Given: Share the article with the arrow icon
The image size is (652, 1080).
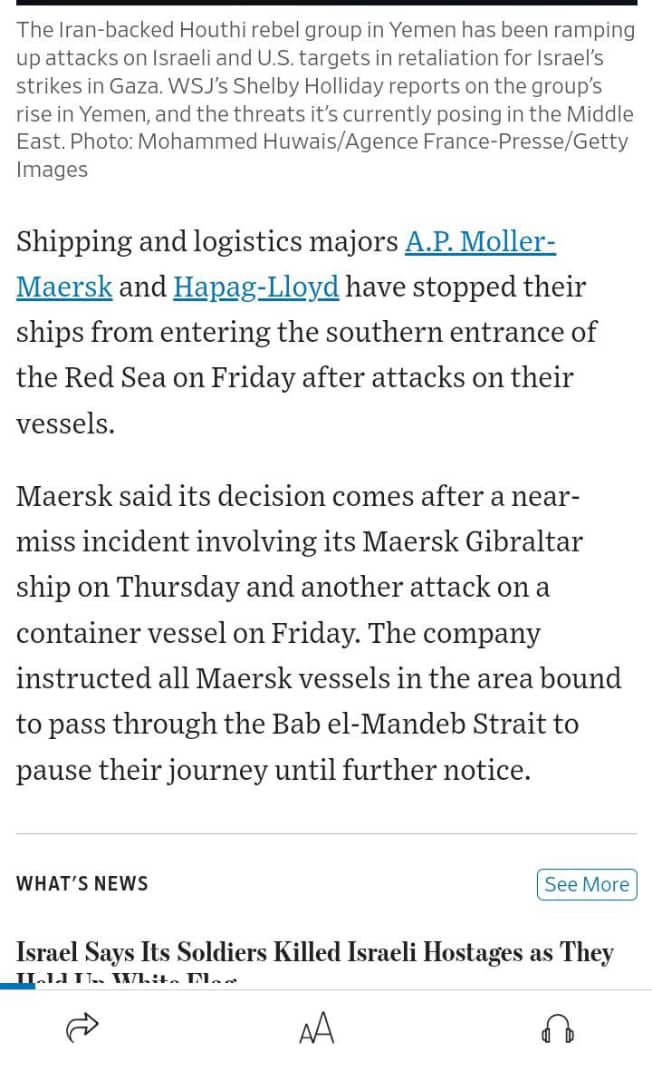Looking at the screenshot, I should (82, 1027).
